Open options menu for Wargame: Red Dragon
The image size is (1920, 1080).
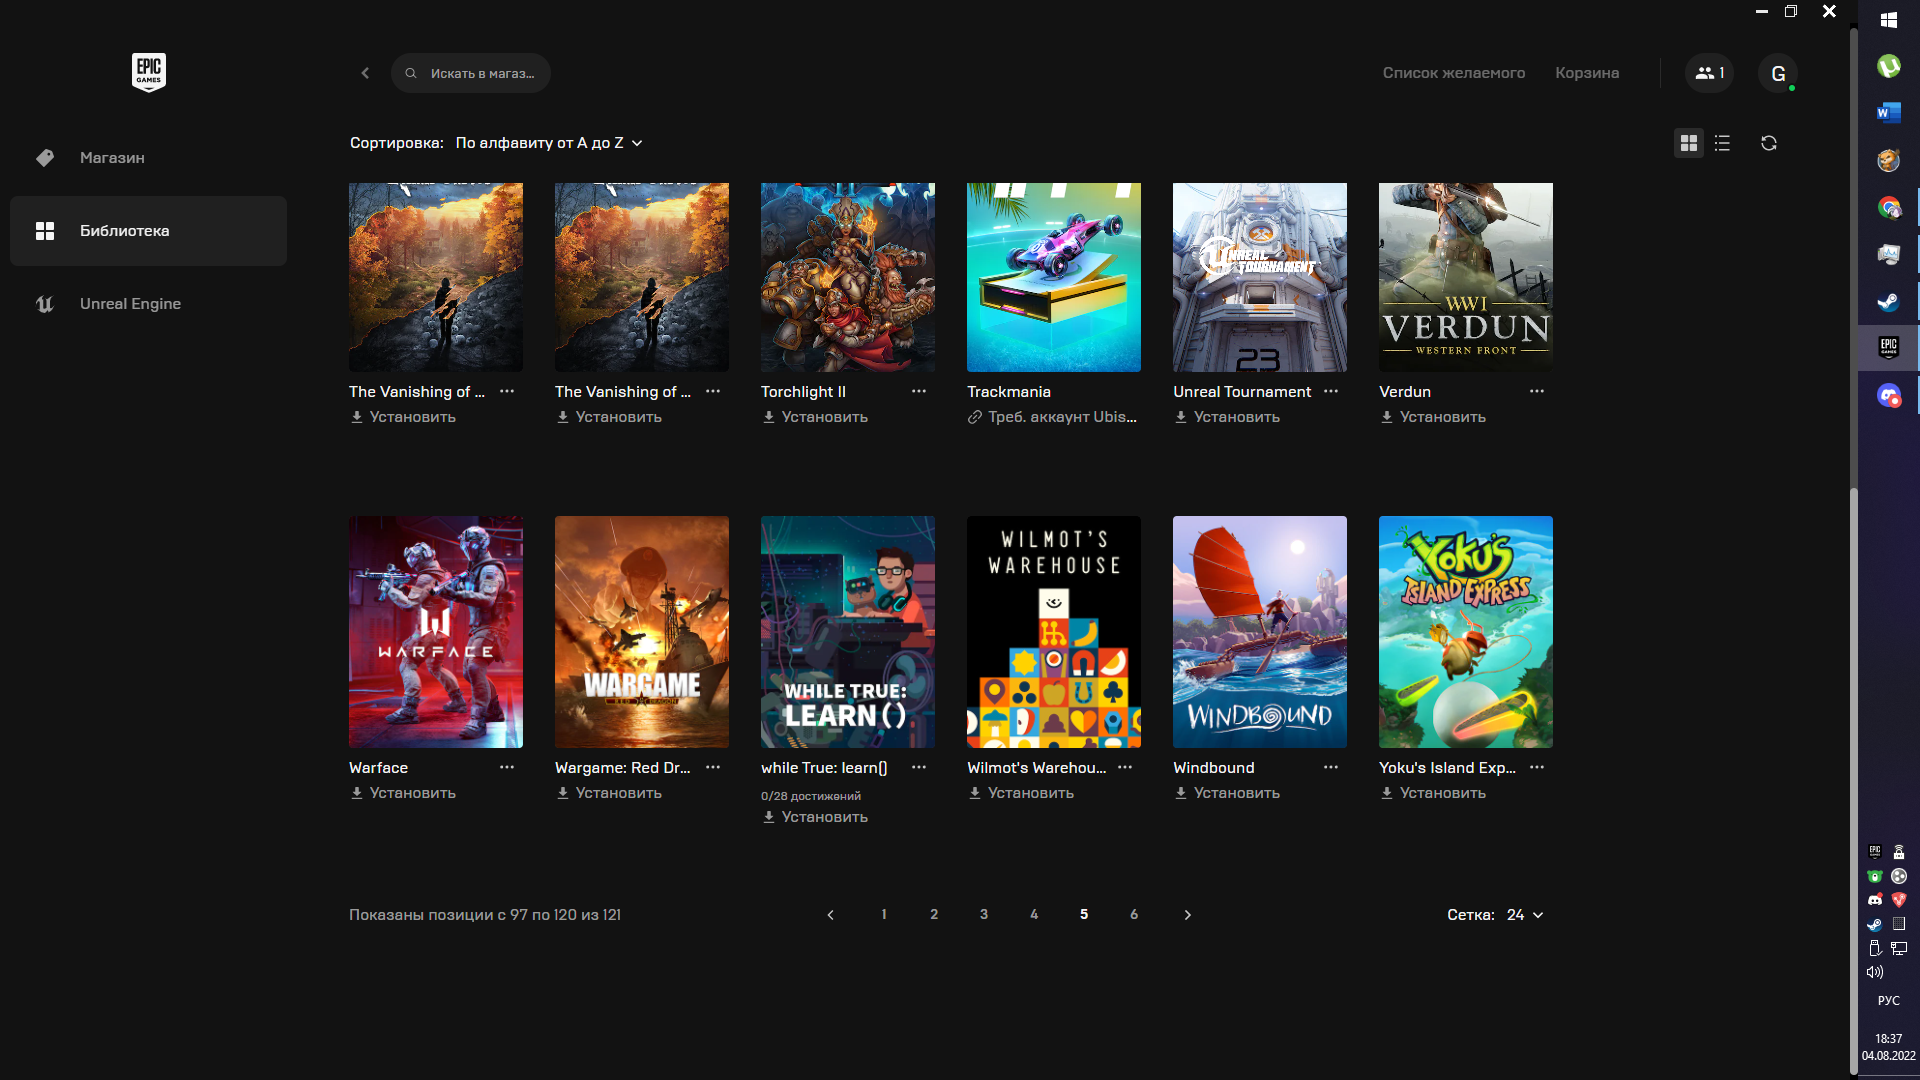point(713,767)
